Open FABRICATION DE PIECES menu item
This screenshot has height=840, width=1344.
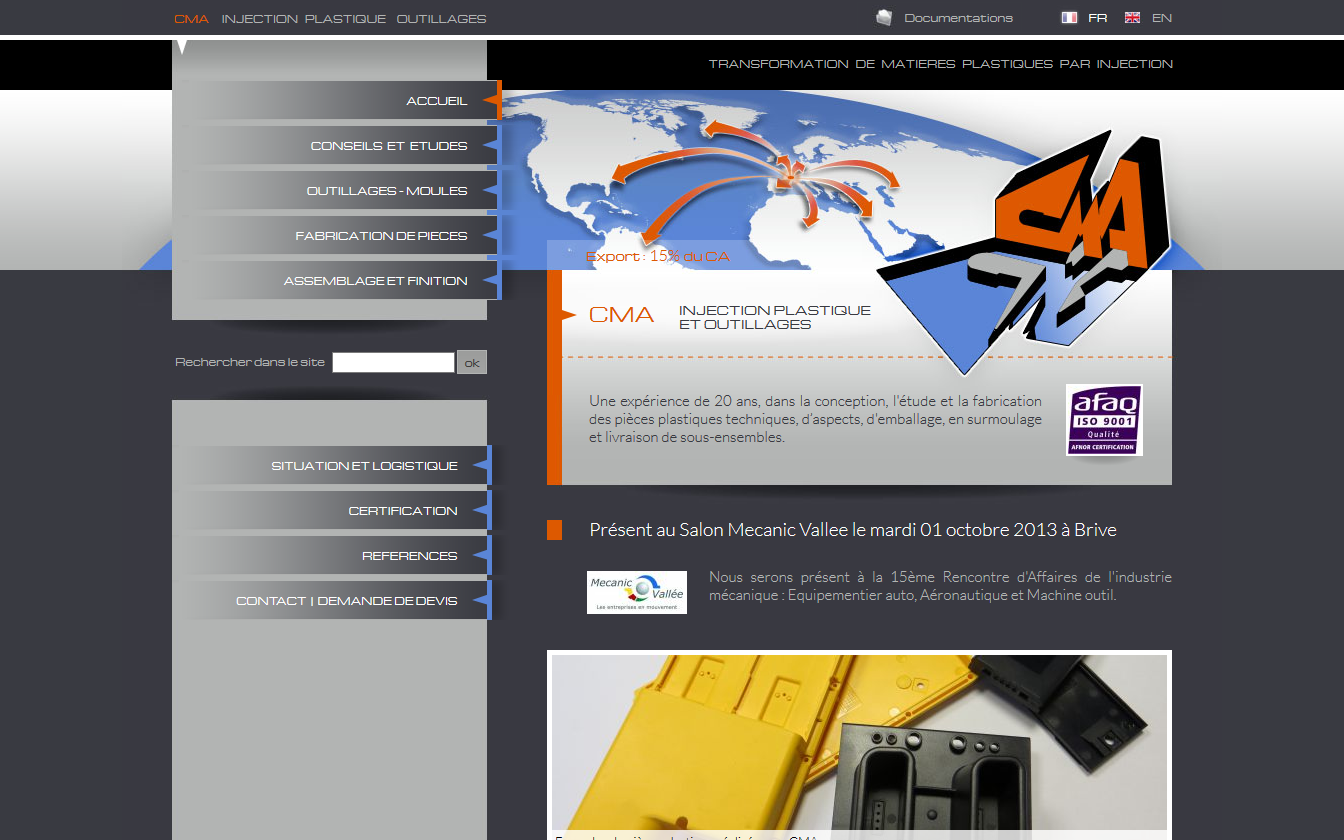tap(337, 235)
